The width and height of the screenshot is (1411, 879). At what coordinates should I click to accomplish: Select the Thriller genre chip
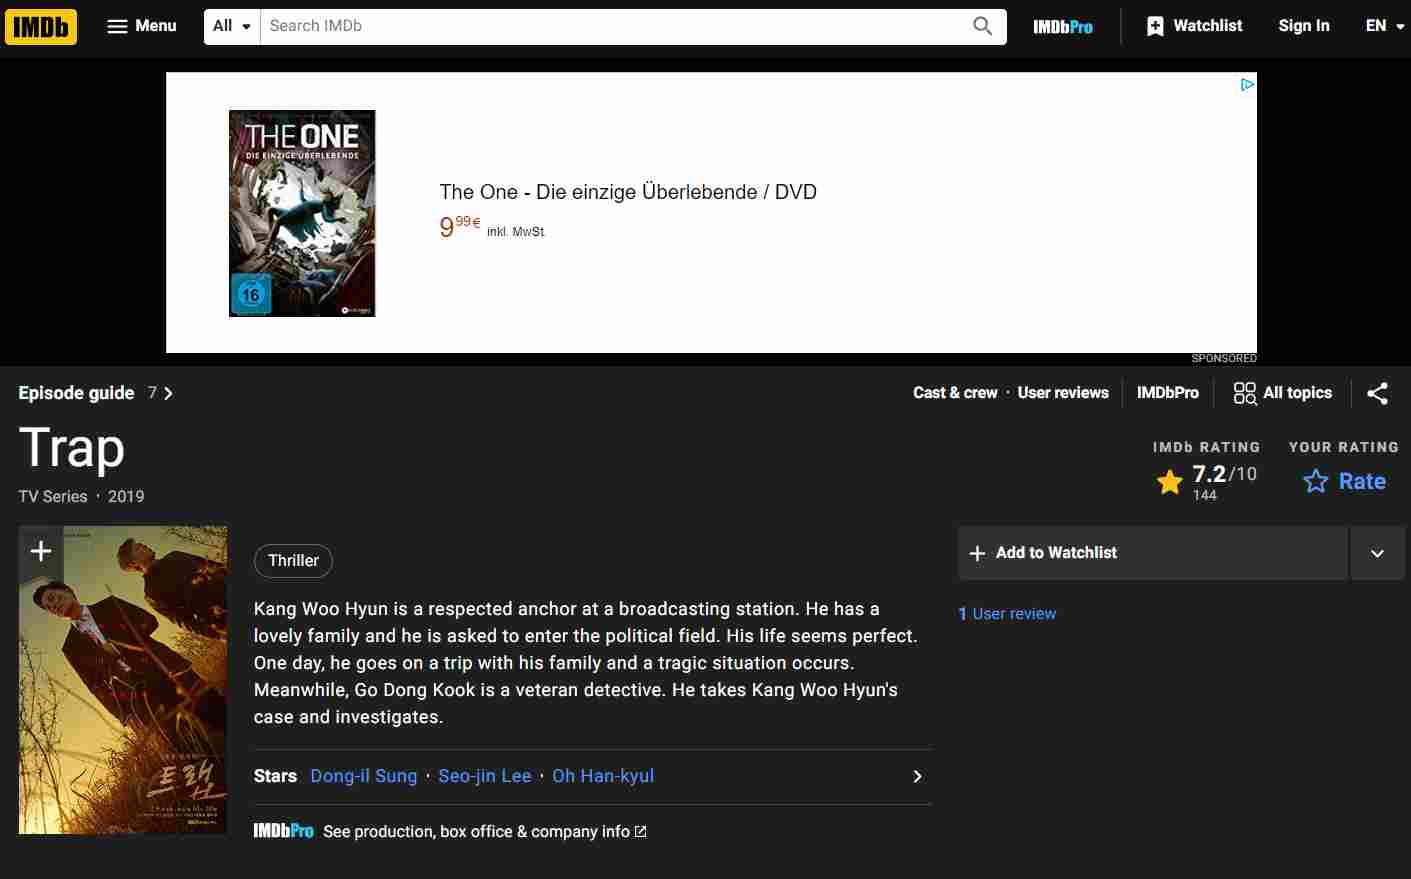click(293, 561)
